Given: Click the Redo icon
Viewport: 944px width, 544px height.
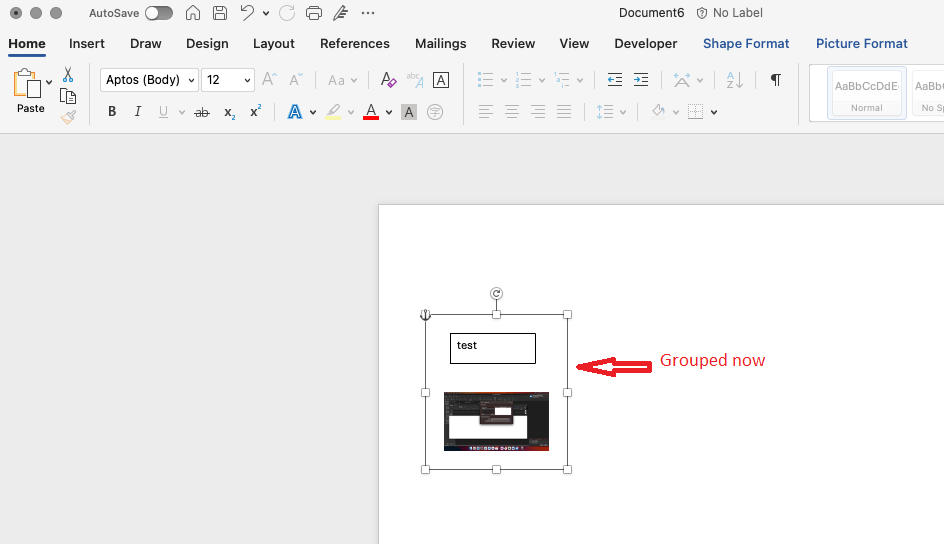Looking at the screenshot, I should 287,13.
